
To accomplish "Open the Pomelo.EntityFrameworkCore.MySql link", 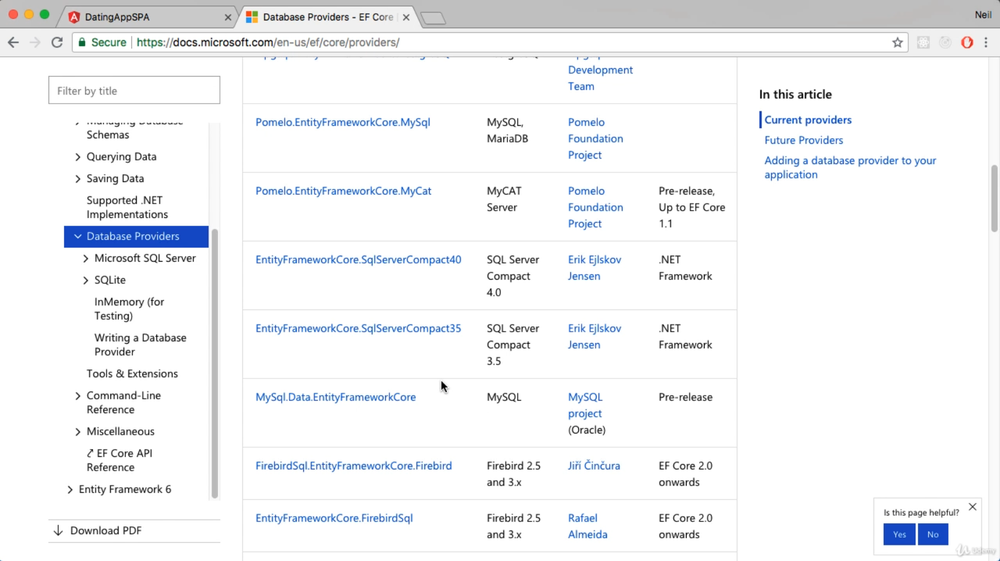I will [x=342, y=122].
